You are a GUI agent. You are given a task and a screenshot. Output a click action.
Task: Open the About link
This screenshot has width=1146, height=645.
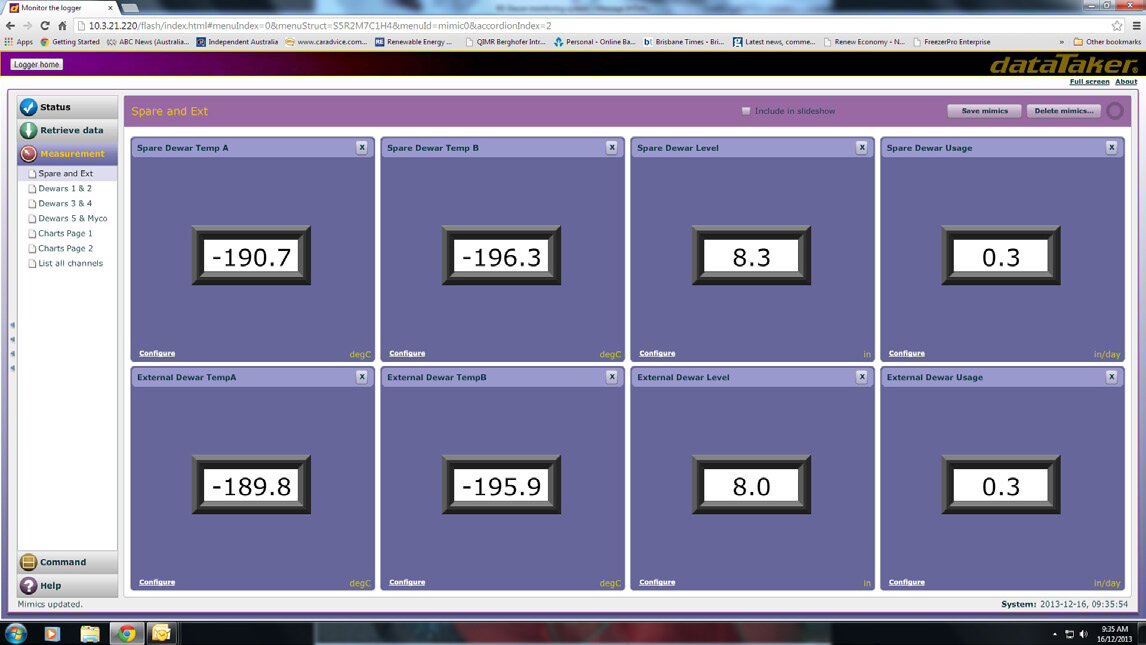point(1126,82)
